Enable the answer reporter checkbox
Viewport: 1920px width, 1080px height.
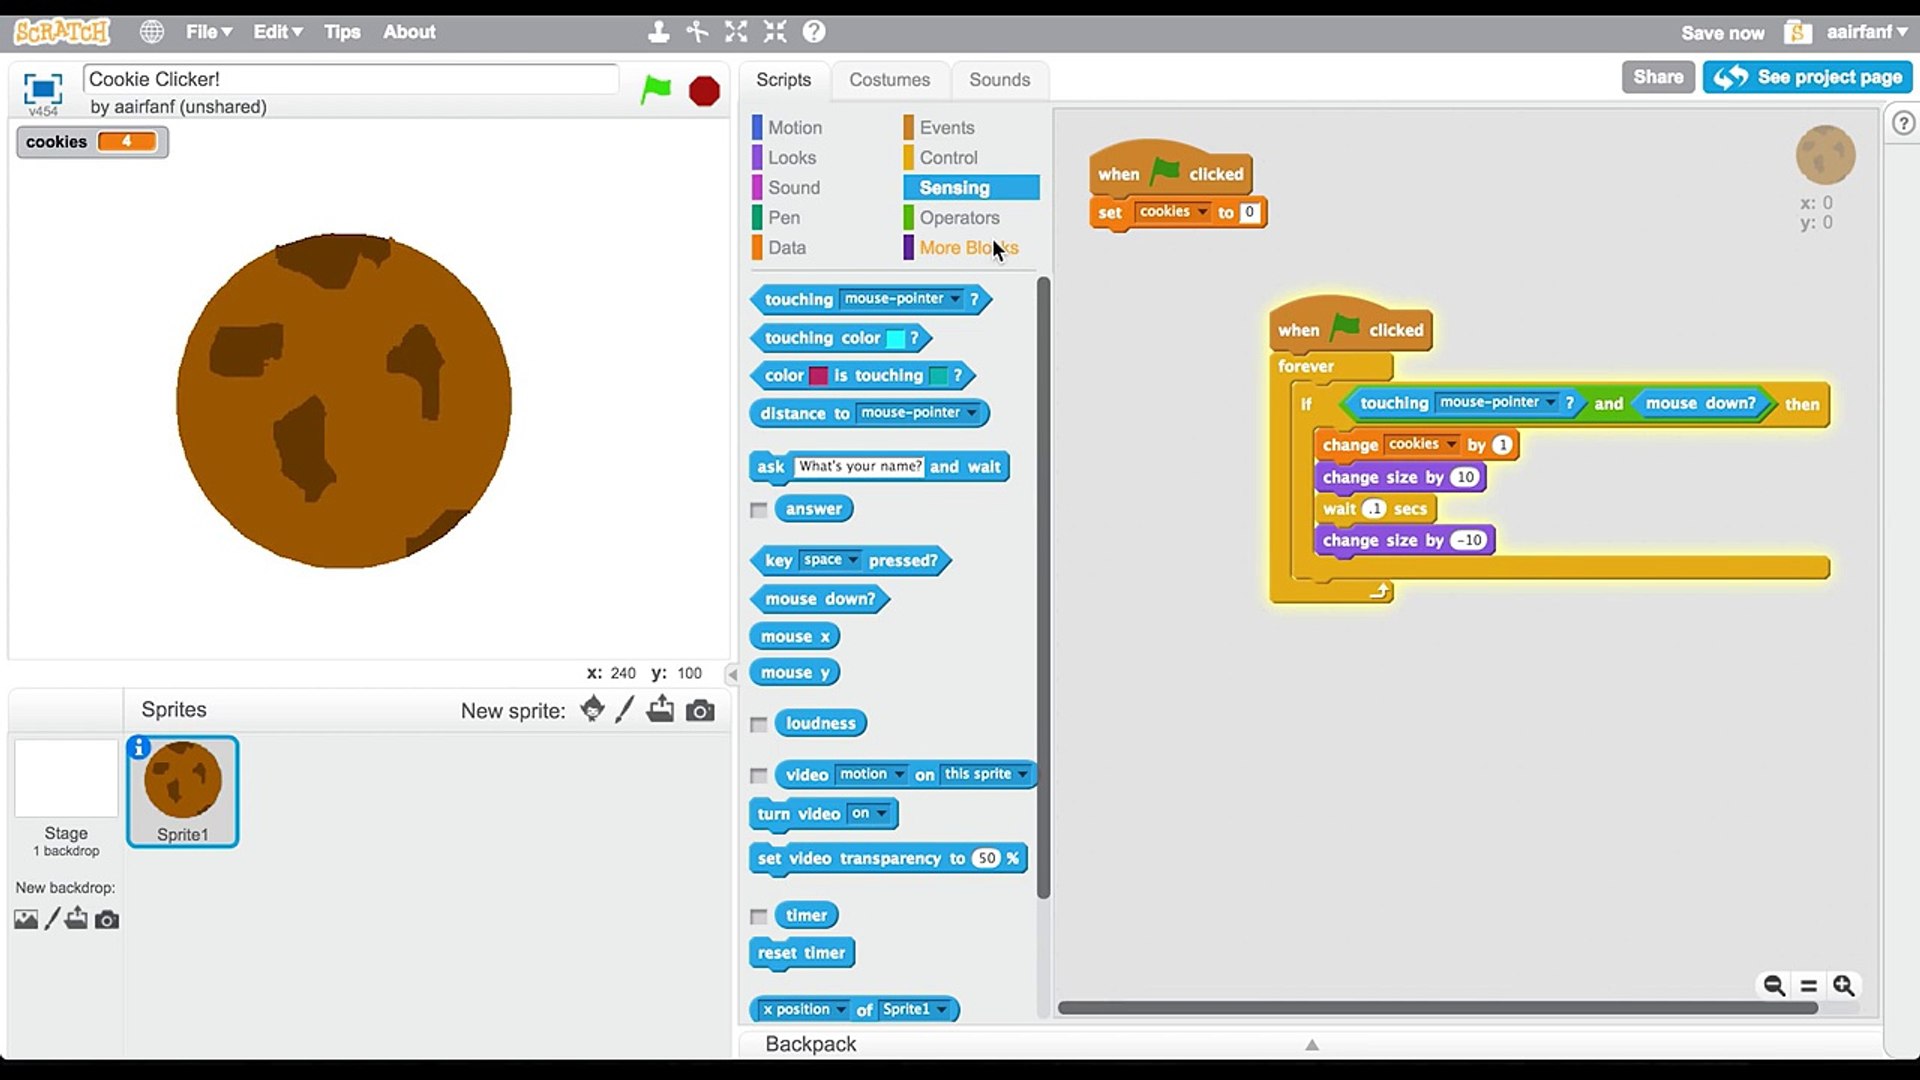[x=759, y=510]
